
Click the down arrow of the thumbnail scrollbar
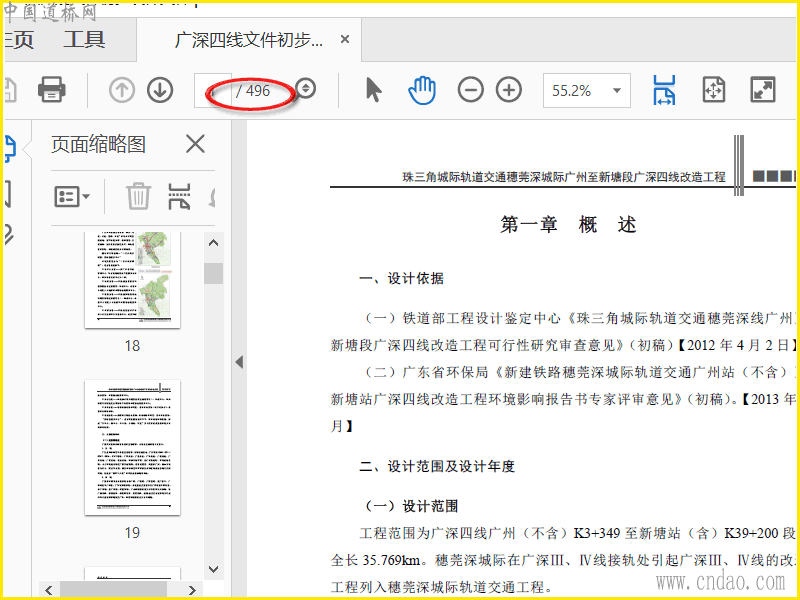[214, 569]
